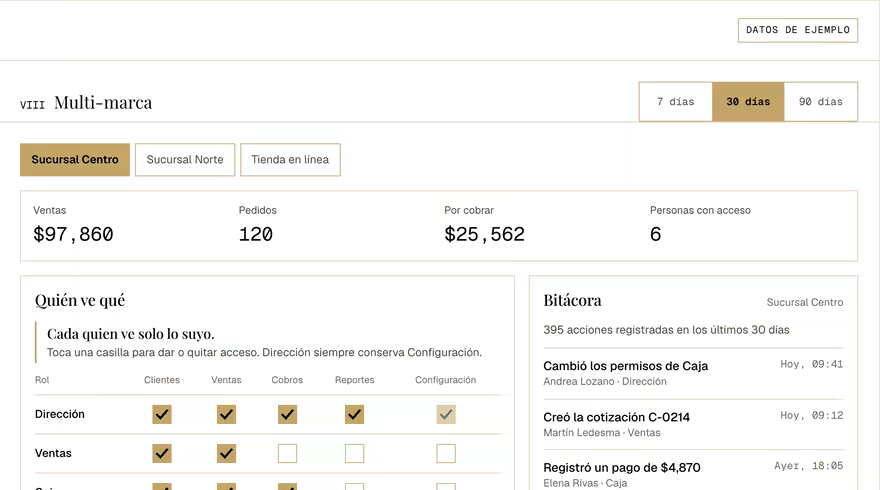Toggle Cobros access for Dirección
The image size is (880, 490).
[x=287, y=414]
